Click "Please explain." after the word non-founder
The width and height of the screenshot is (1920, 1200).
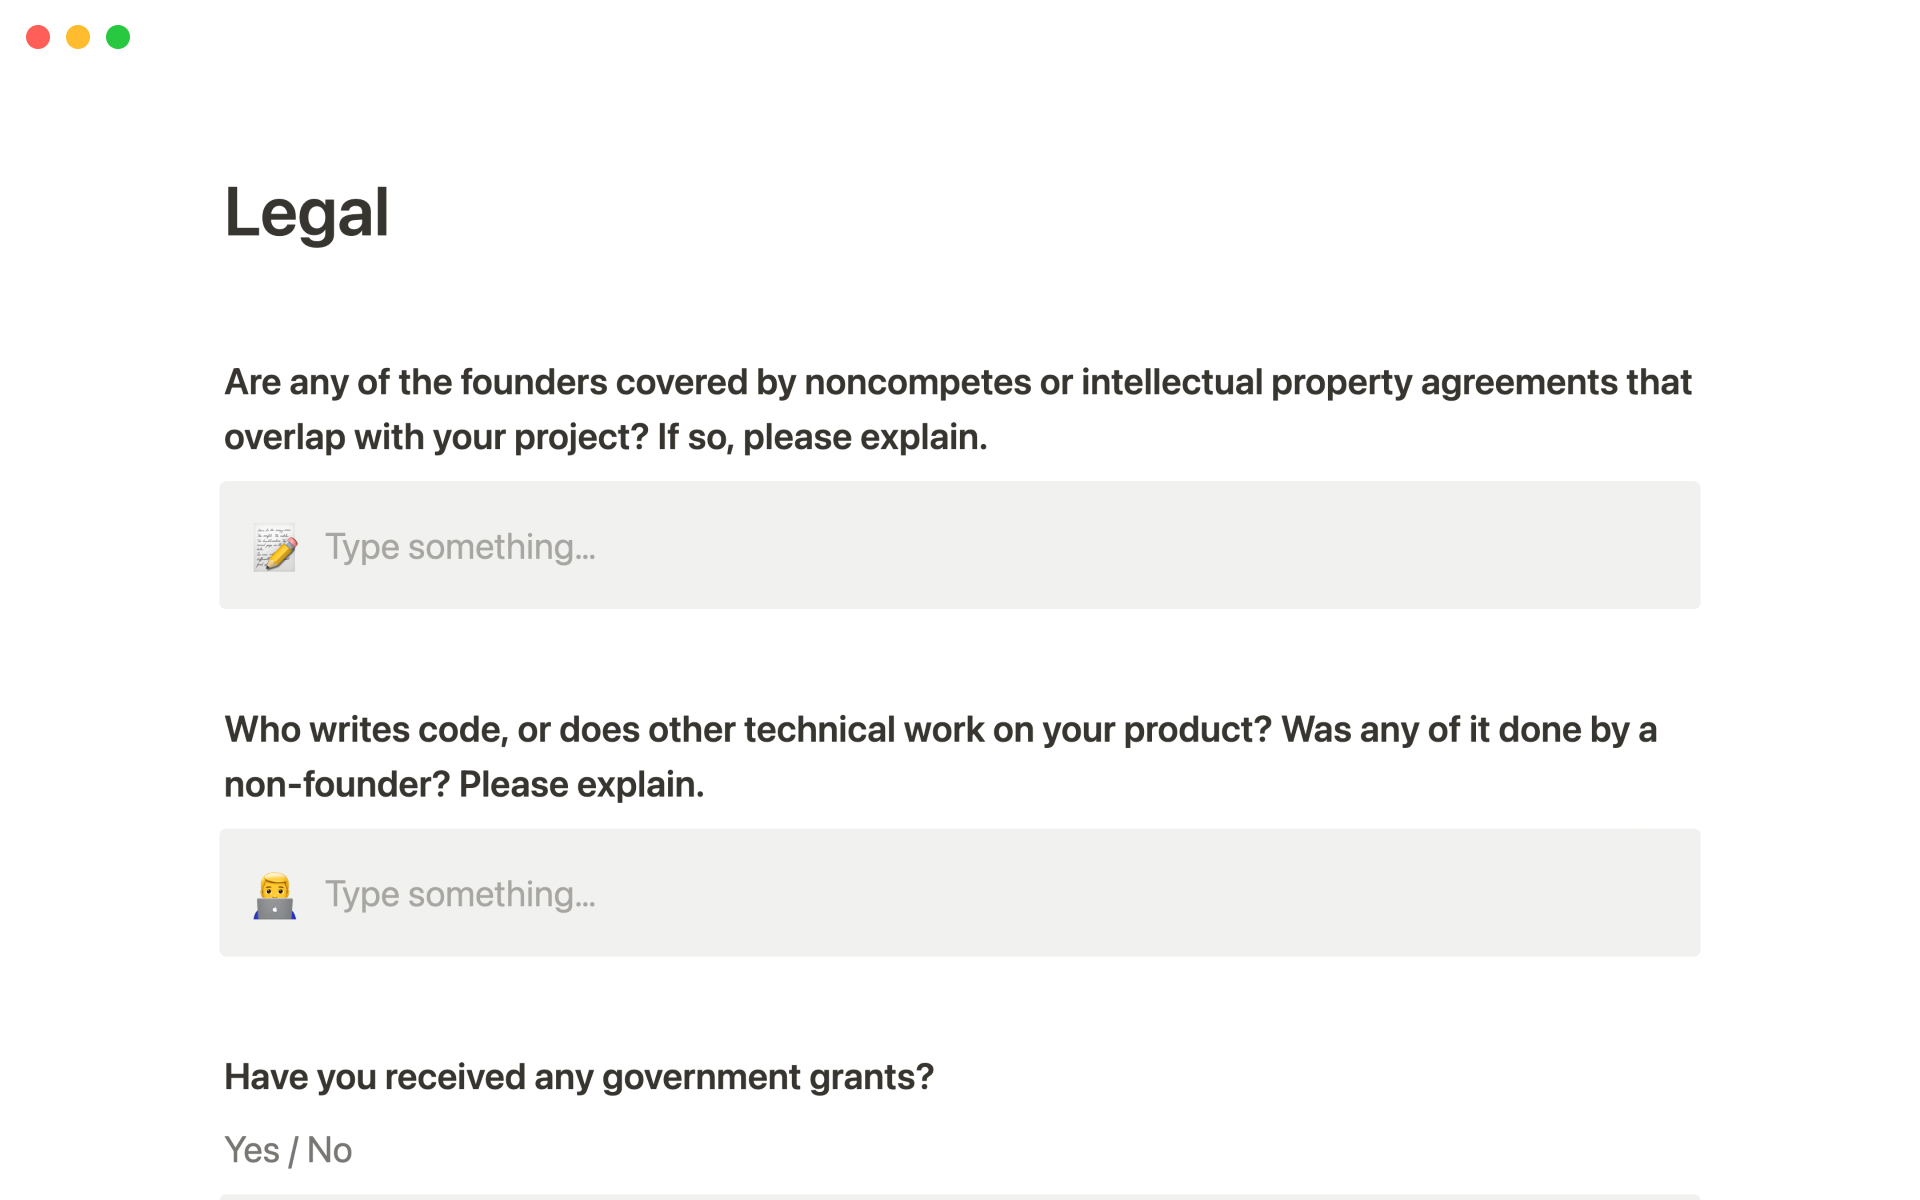[581, 785]
